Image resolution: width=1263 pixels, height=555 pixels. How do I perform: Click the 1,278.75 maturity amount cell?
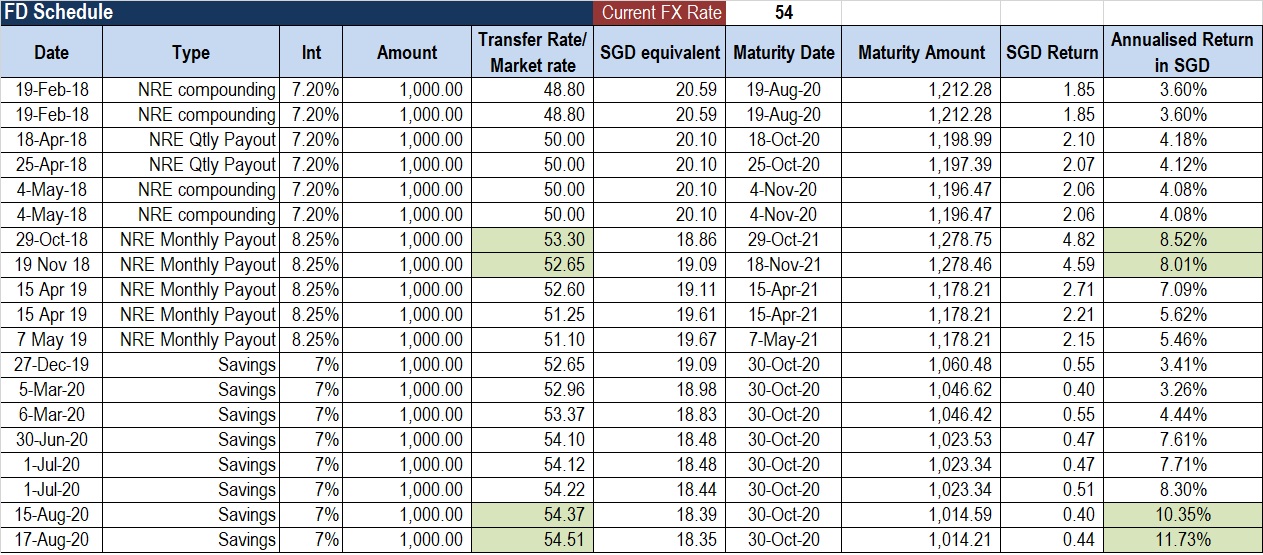[x=921, y=240]
